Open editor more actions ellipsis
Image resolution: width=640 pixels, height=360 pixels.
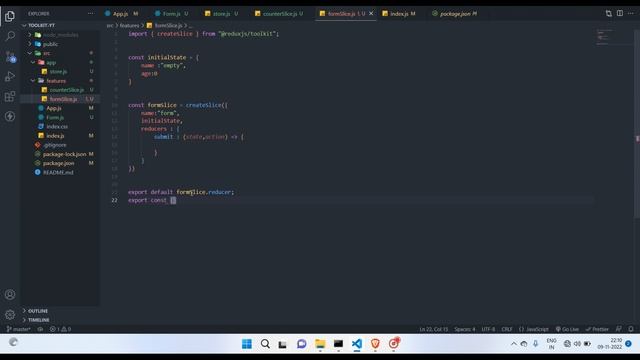click(631, 13)
